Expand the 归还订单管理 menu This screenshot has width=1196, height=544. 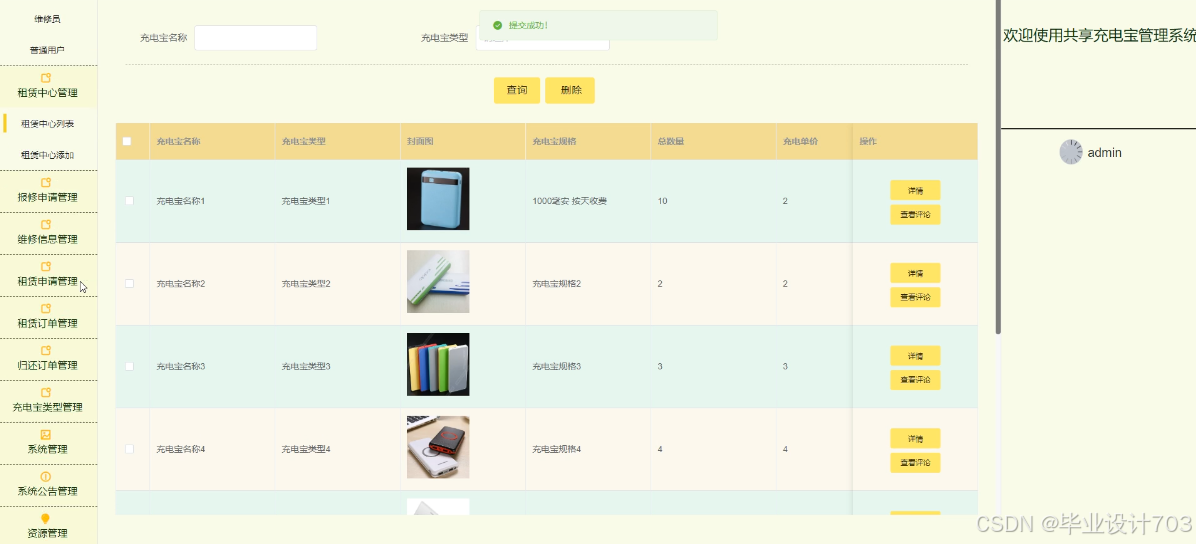(47, 359)
